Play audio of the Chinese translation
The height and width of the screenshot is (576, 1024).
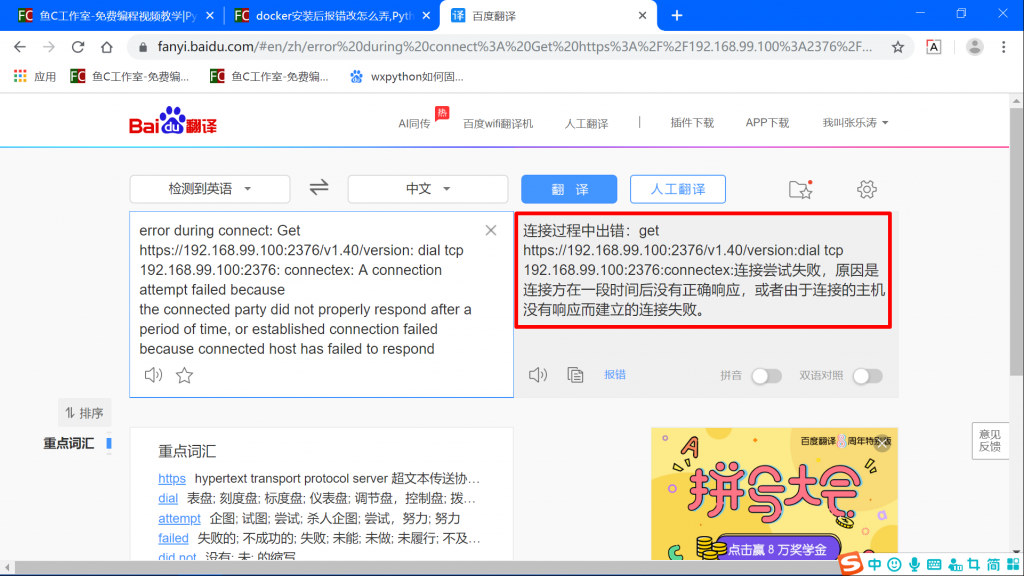[x=538, y=374]
